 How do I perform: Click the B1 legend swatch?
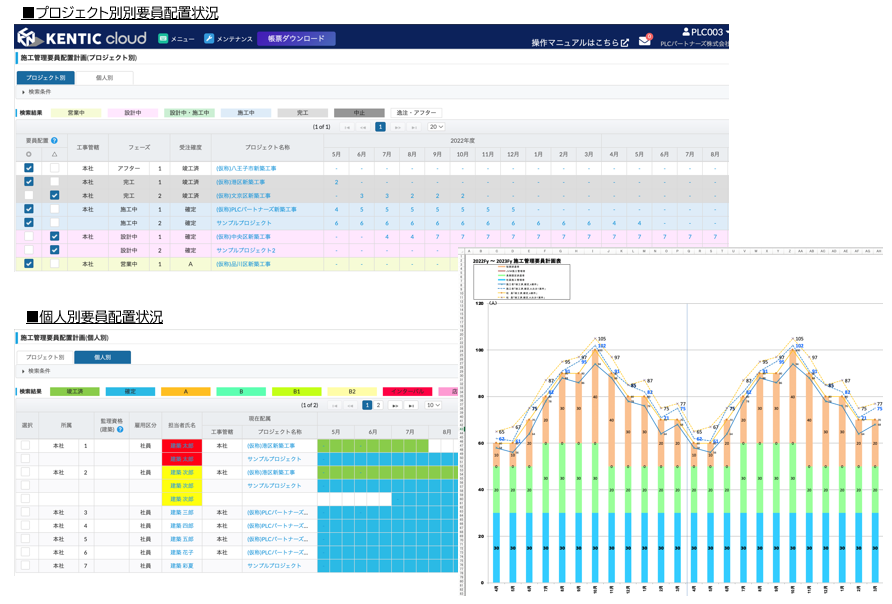tap(296, 391)
